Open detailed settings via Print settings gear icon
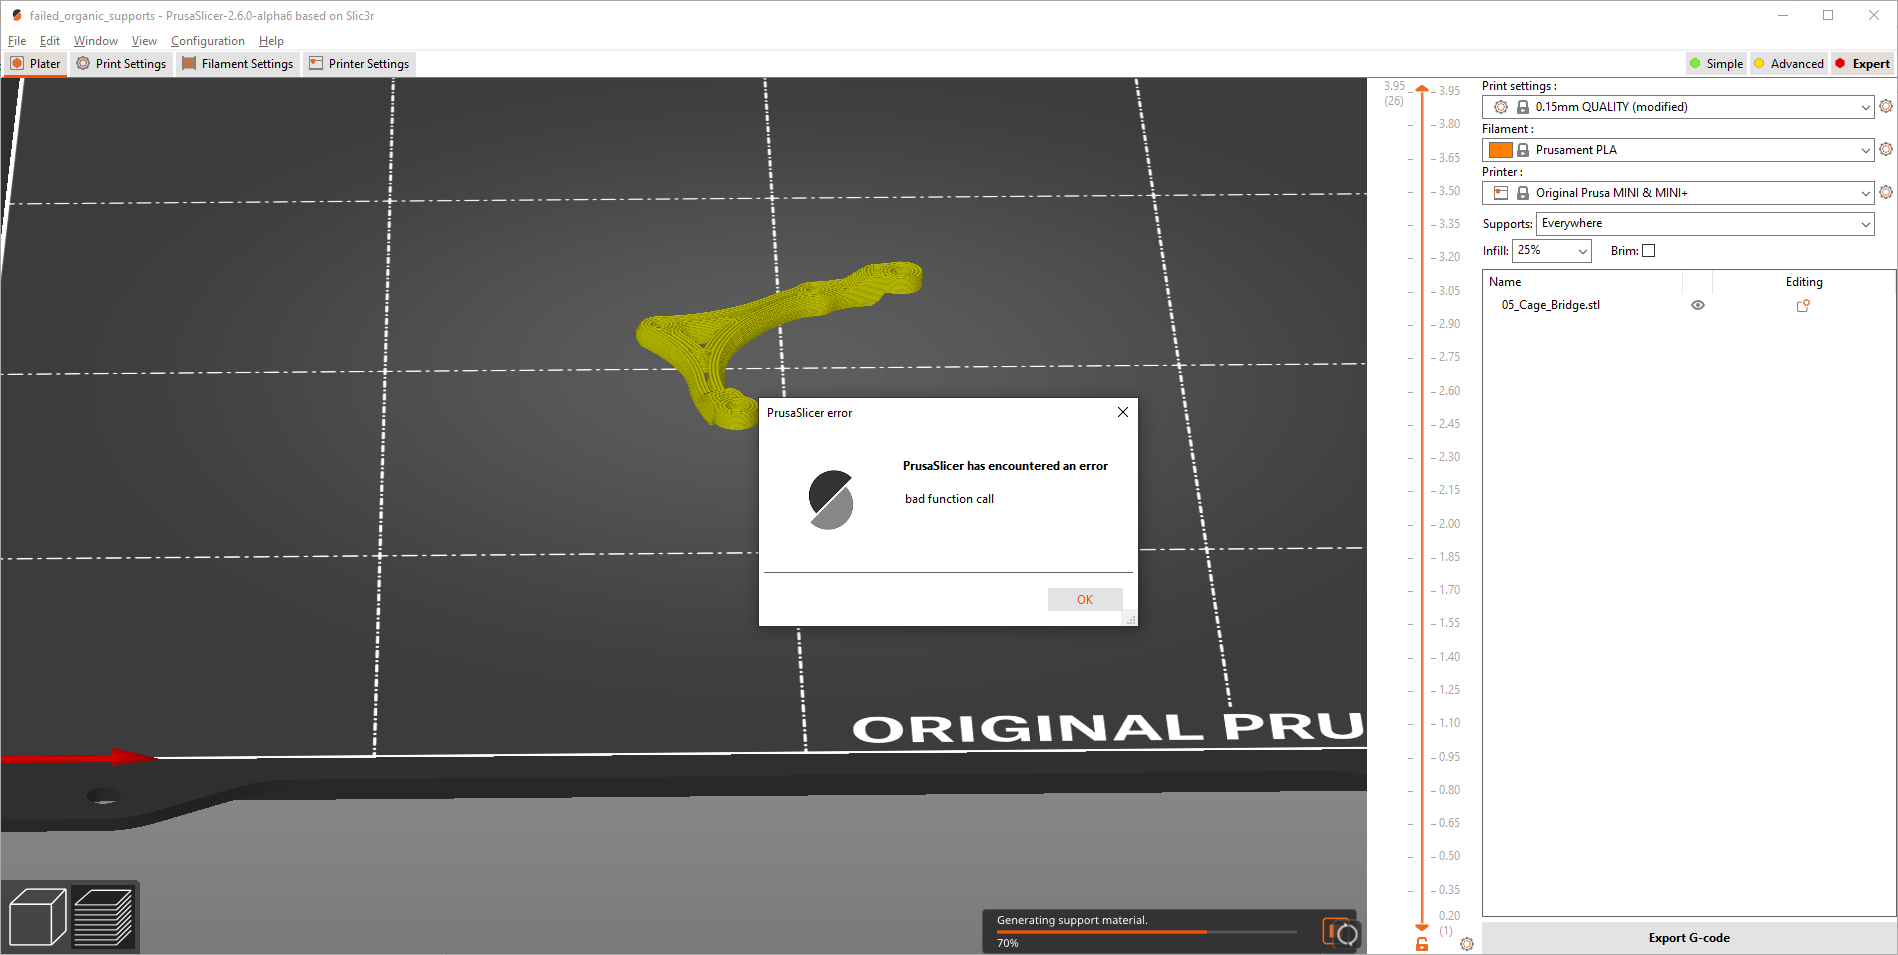This screenshot has height=955, width=1898. pos(1886,106)
